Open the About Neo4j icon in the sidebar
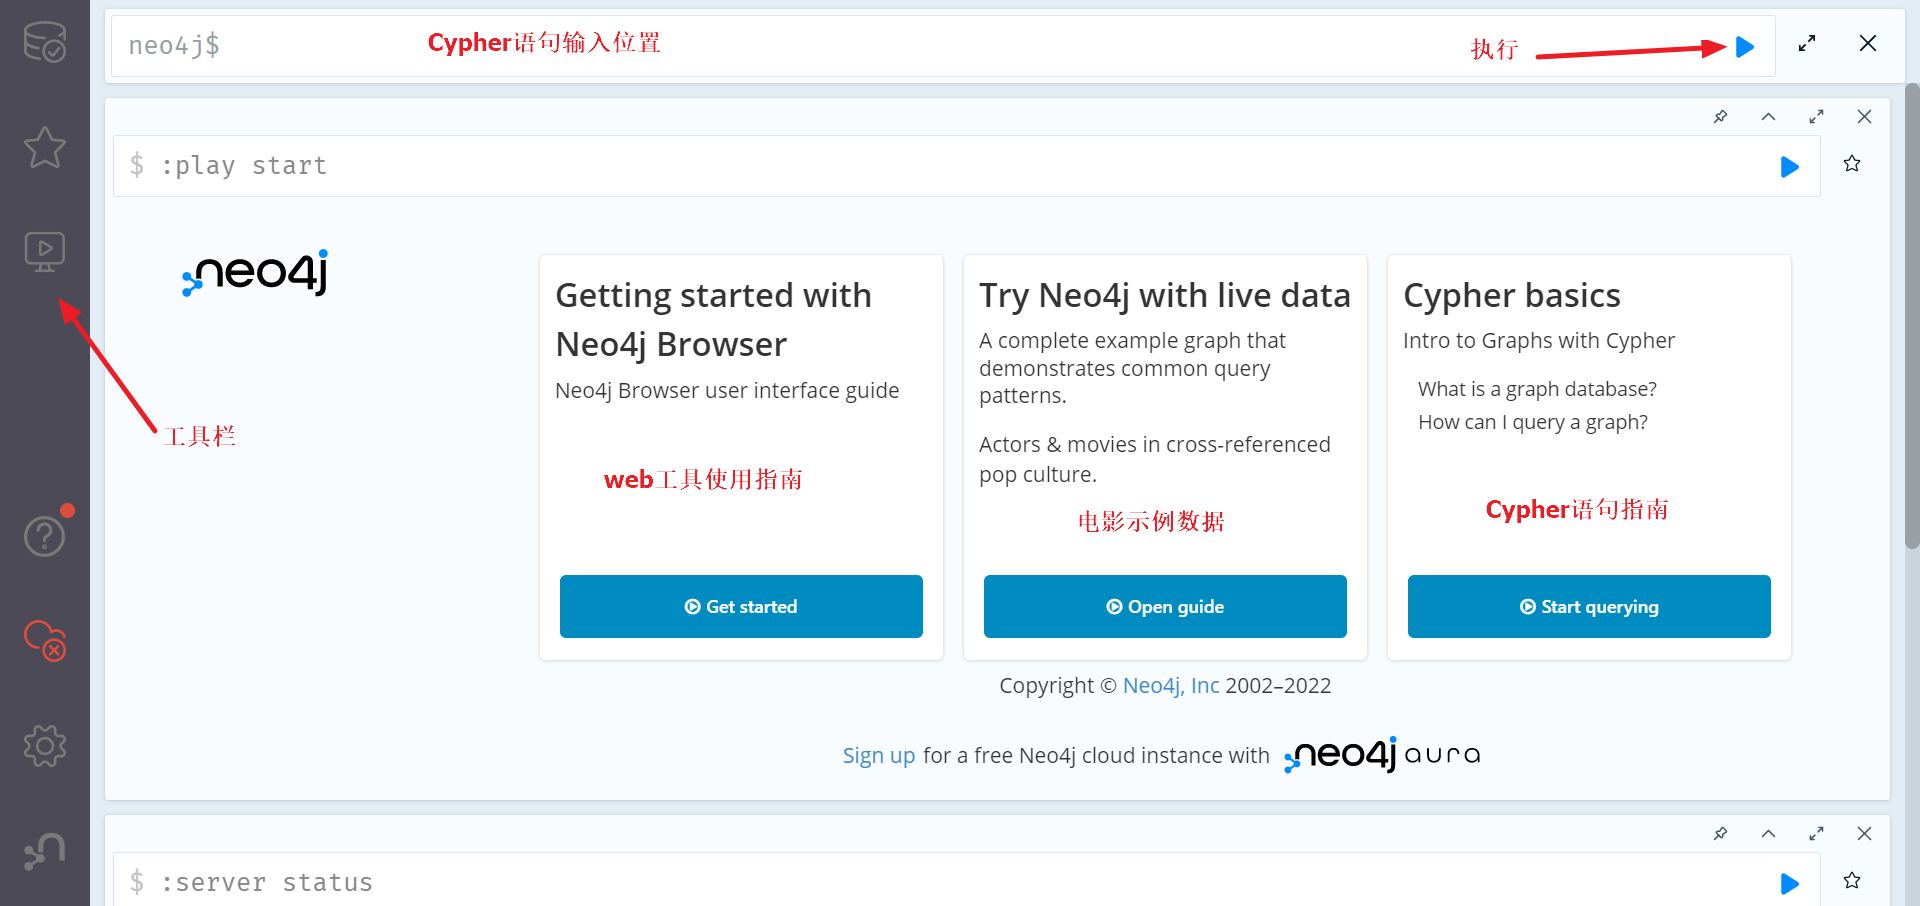Screen dimensions: 1920x906 click(44, 851)
